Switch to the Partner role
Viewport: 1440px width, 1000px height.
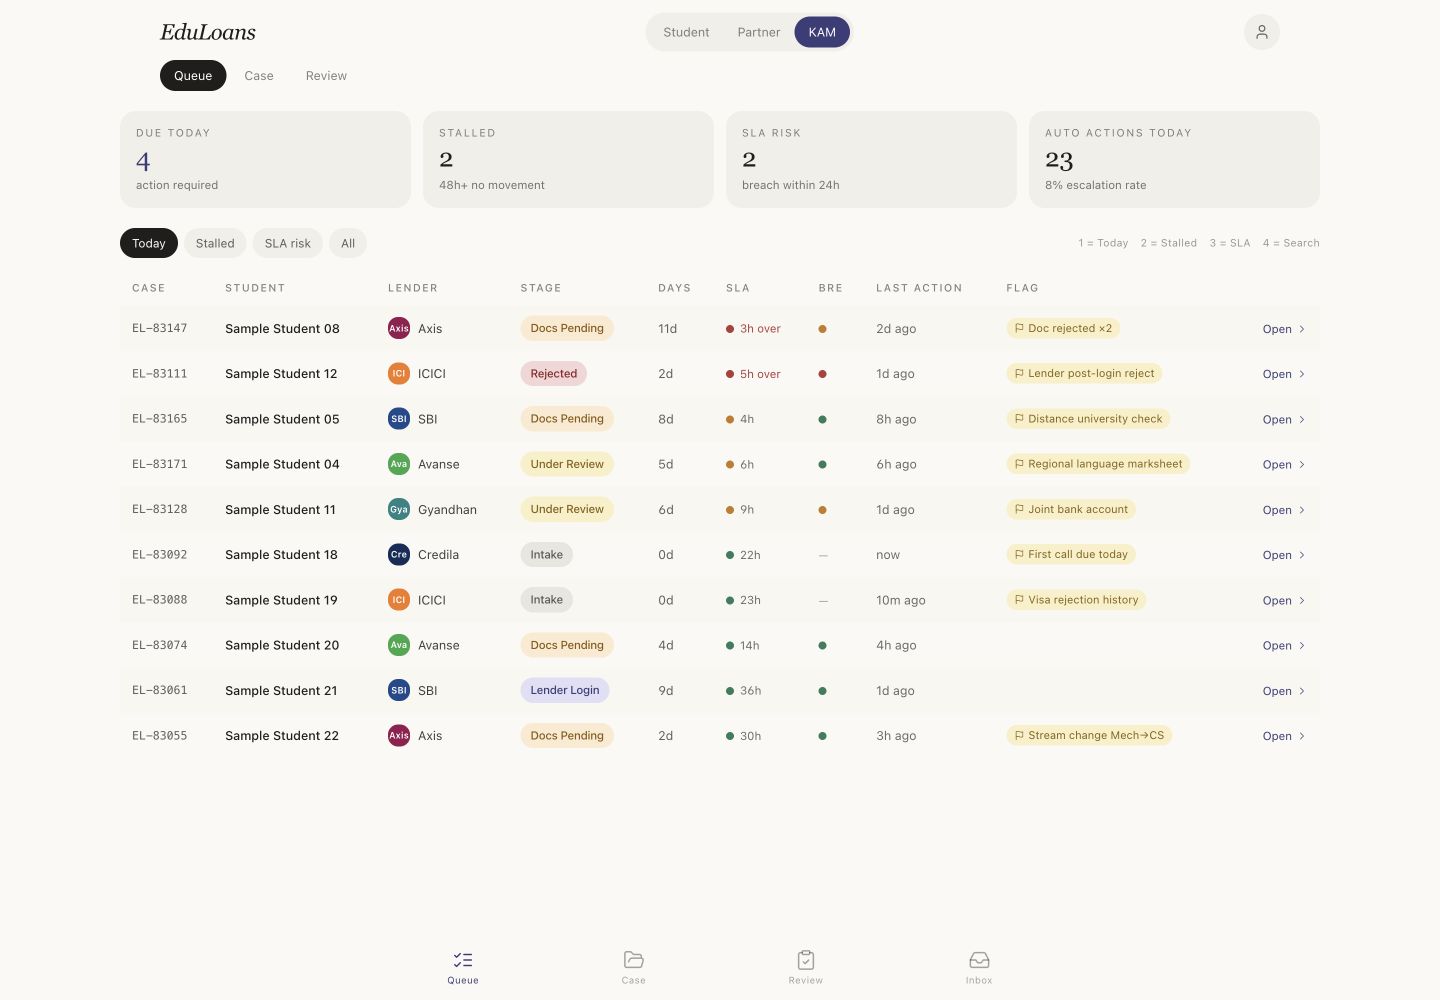759,32
